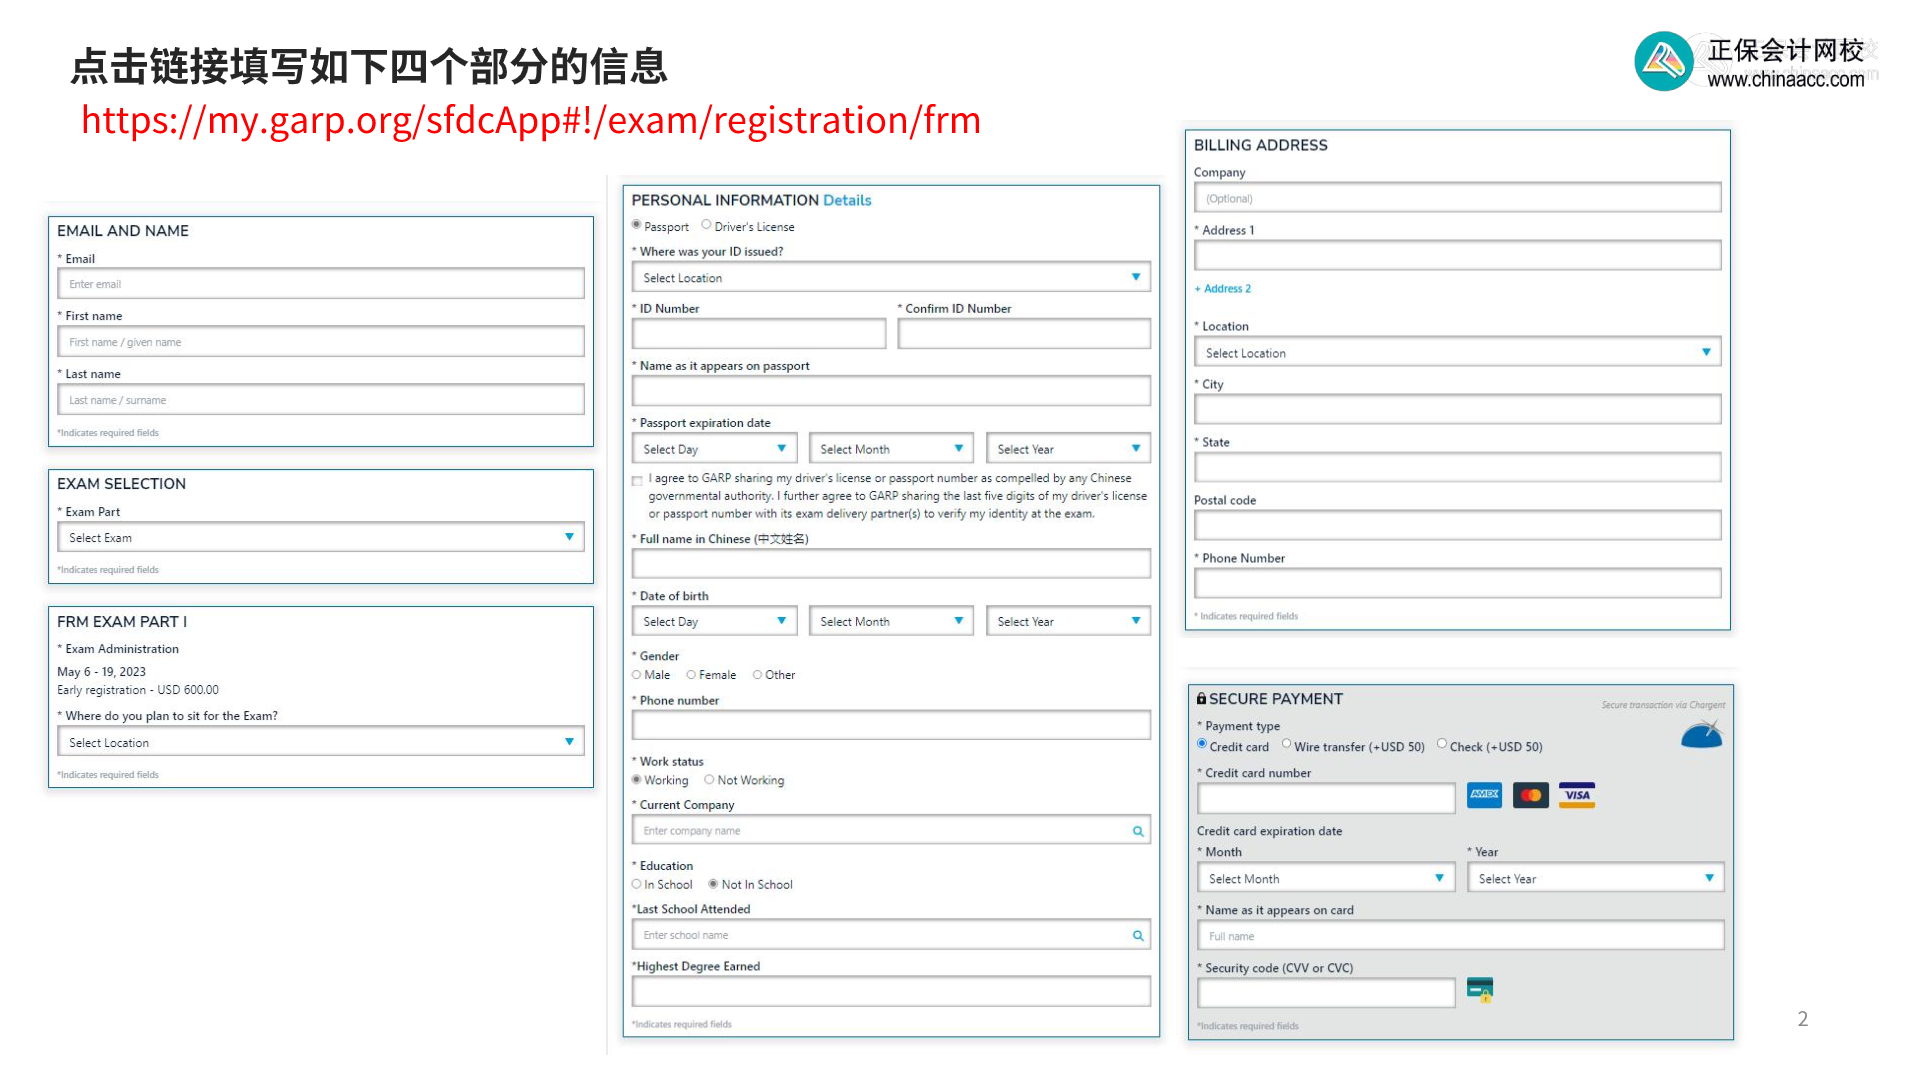
Task: Select the Driver's License radio option
Action: tap(706, 225)
